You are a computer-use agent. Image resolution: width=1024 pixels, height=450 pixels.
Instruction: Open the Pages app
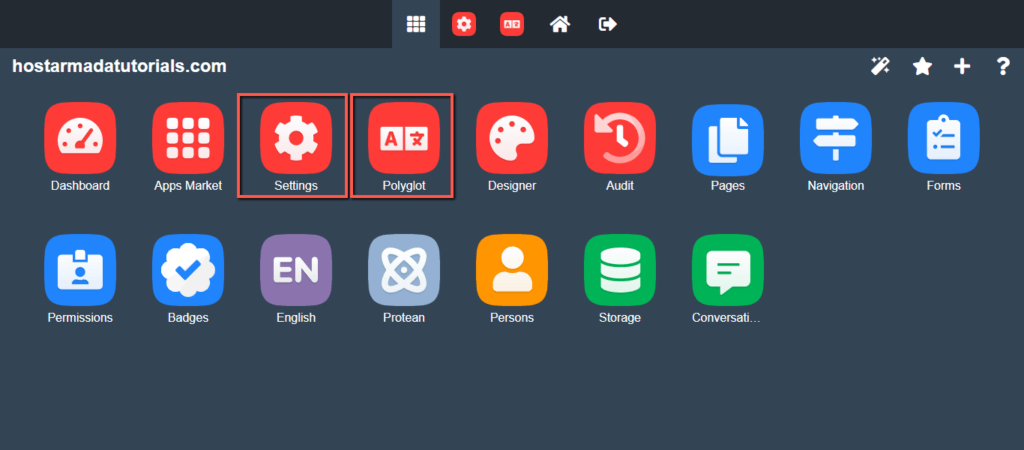click(728, 138)
